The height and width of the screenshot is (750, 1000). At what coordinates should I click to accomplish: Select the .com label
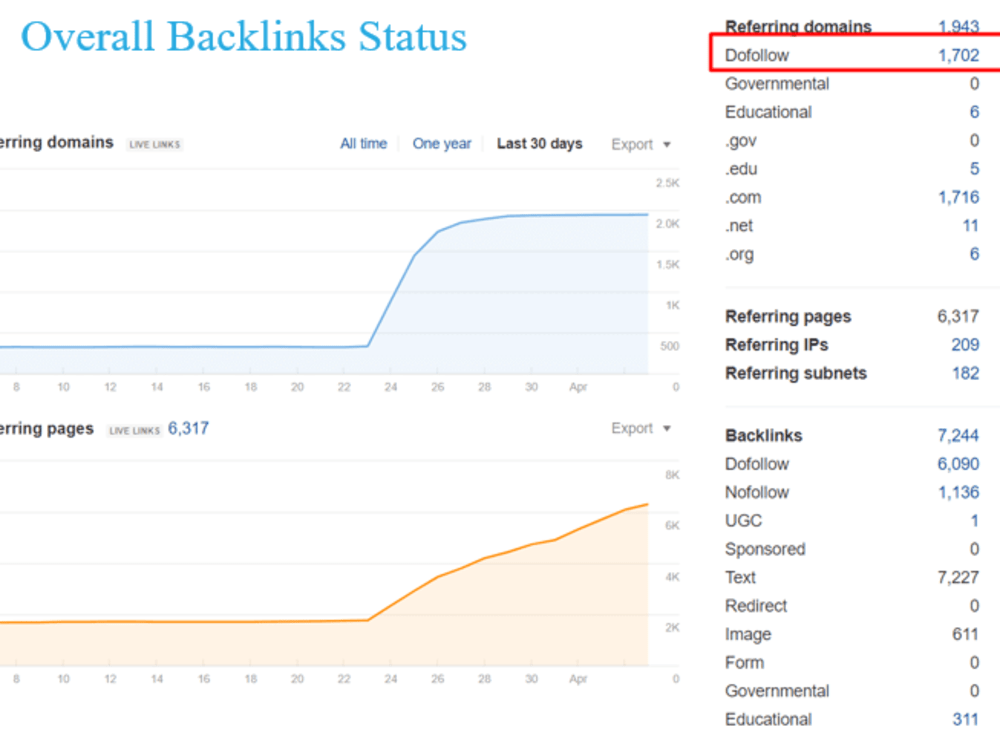(x=743, y=197)
